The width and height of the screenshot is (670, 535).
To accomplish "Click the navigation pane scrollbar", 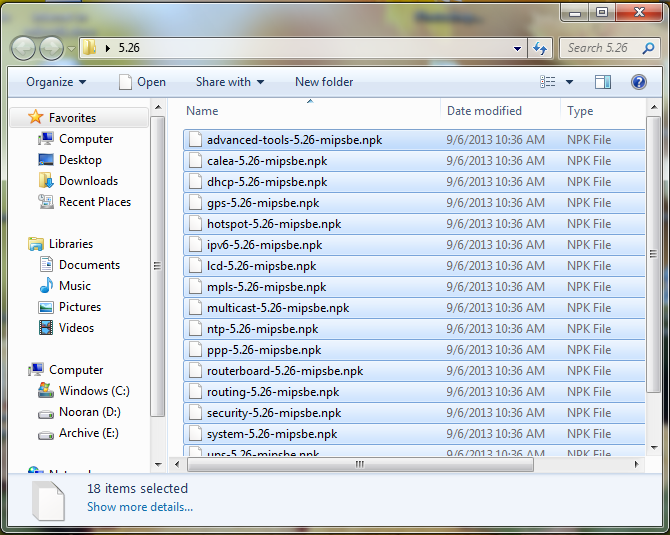I will [x=158, y=266].
